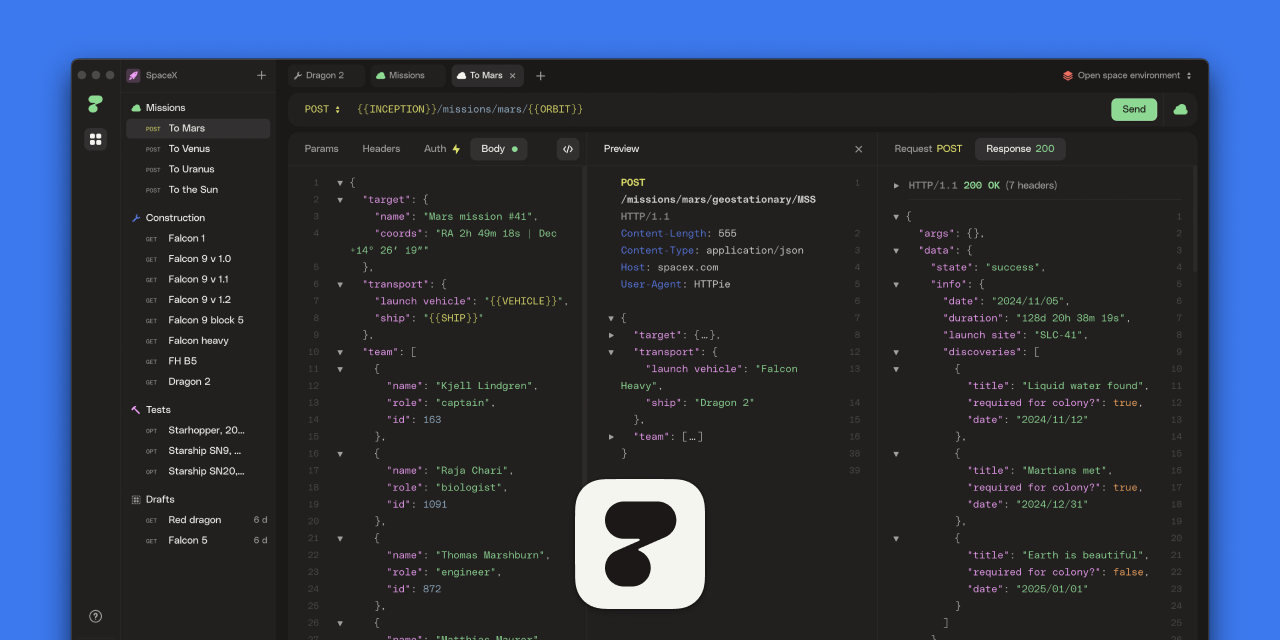Click the grid collections icon in left rail
The image size is (1280, 640).
[96, 139]
